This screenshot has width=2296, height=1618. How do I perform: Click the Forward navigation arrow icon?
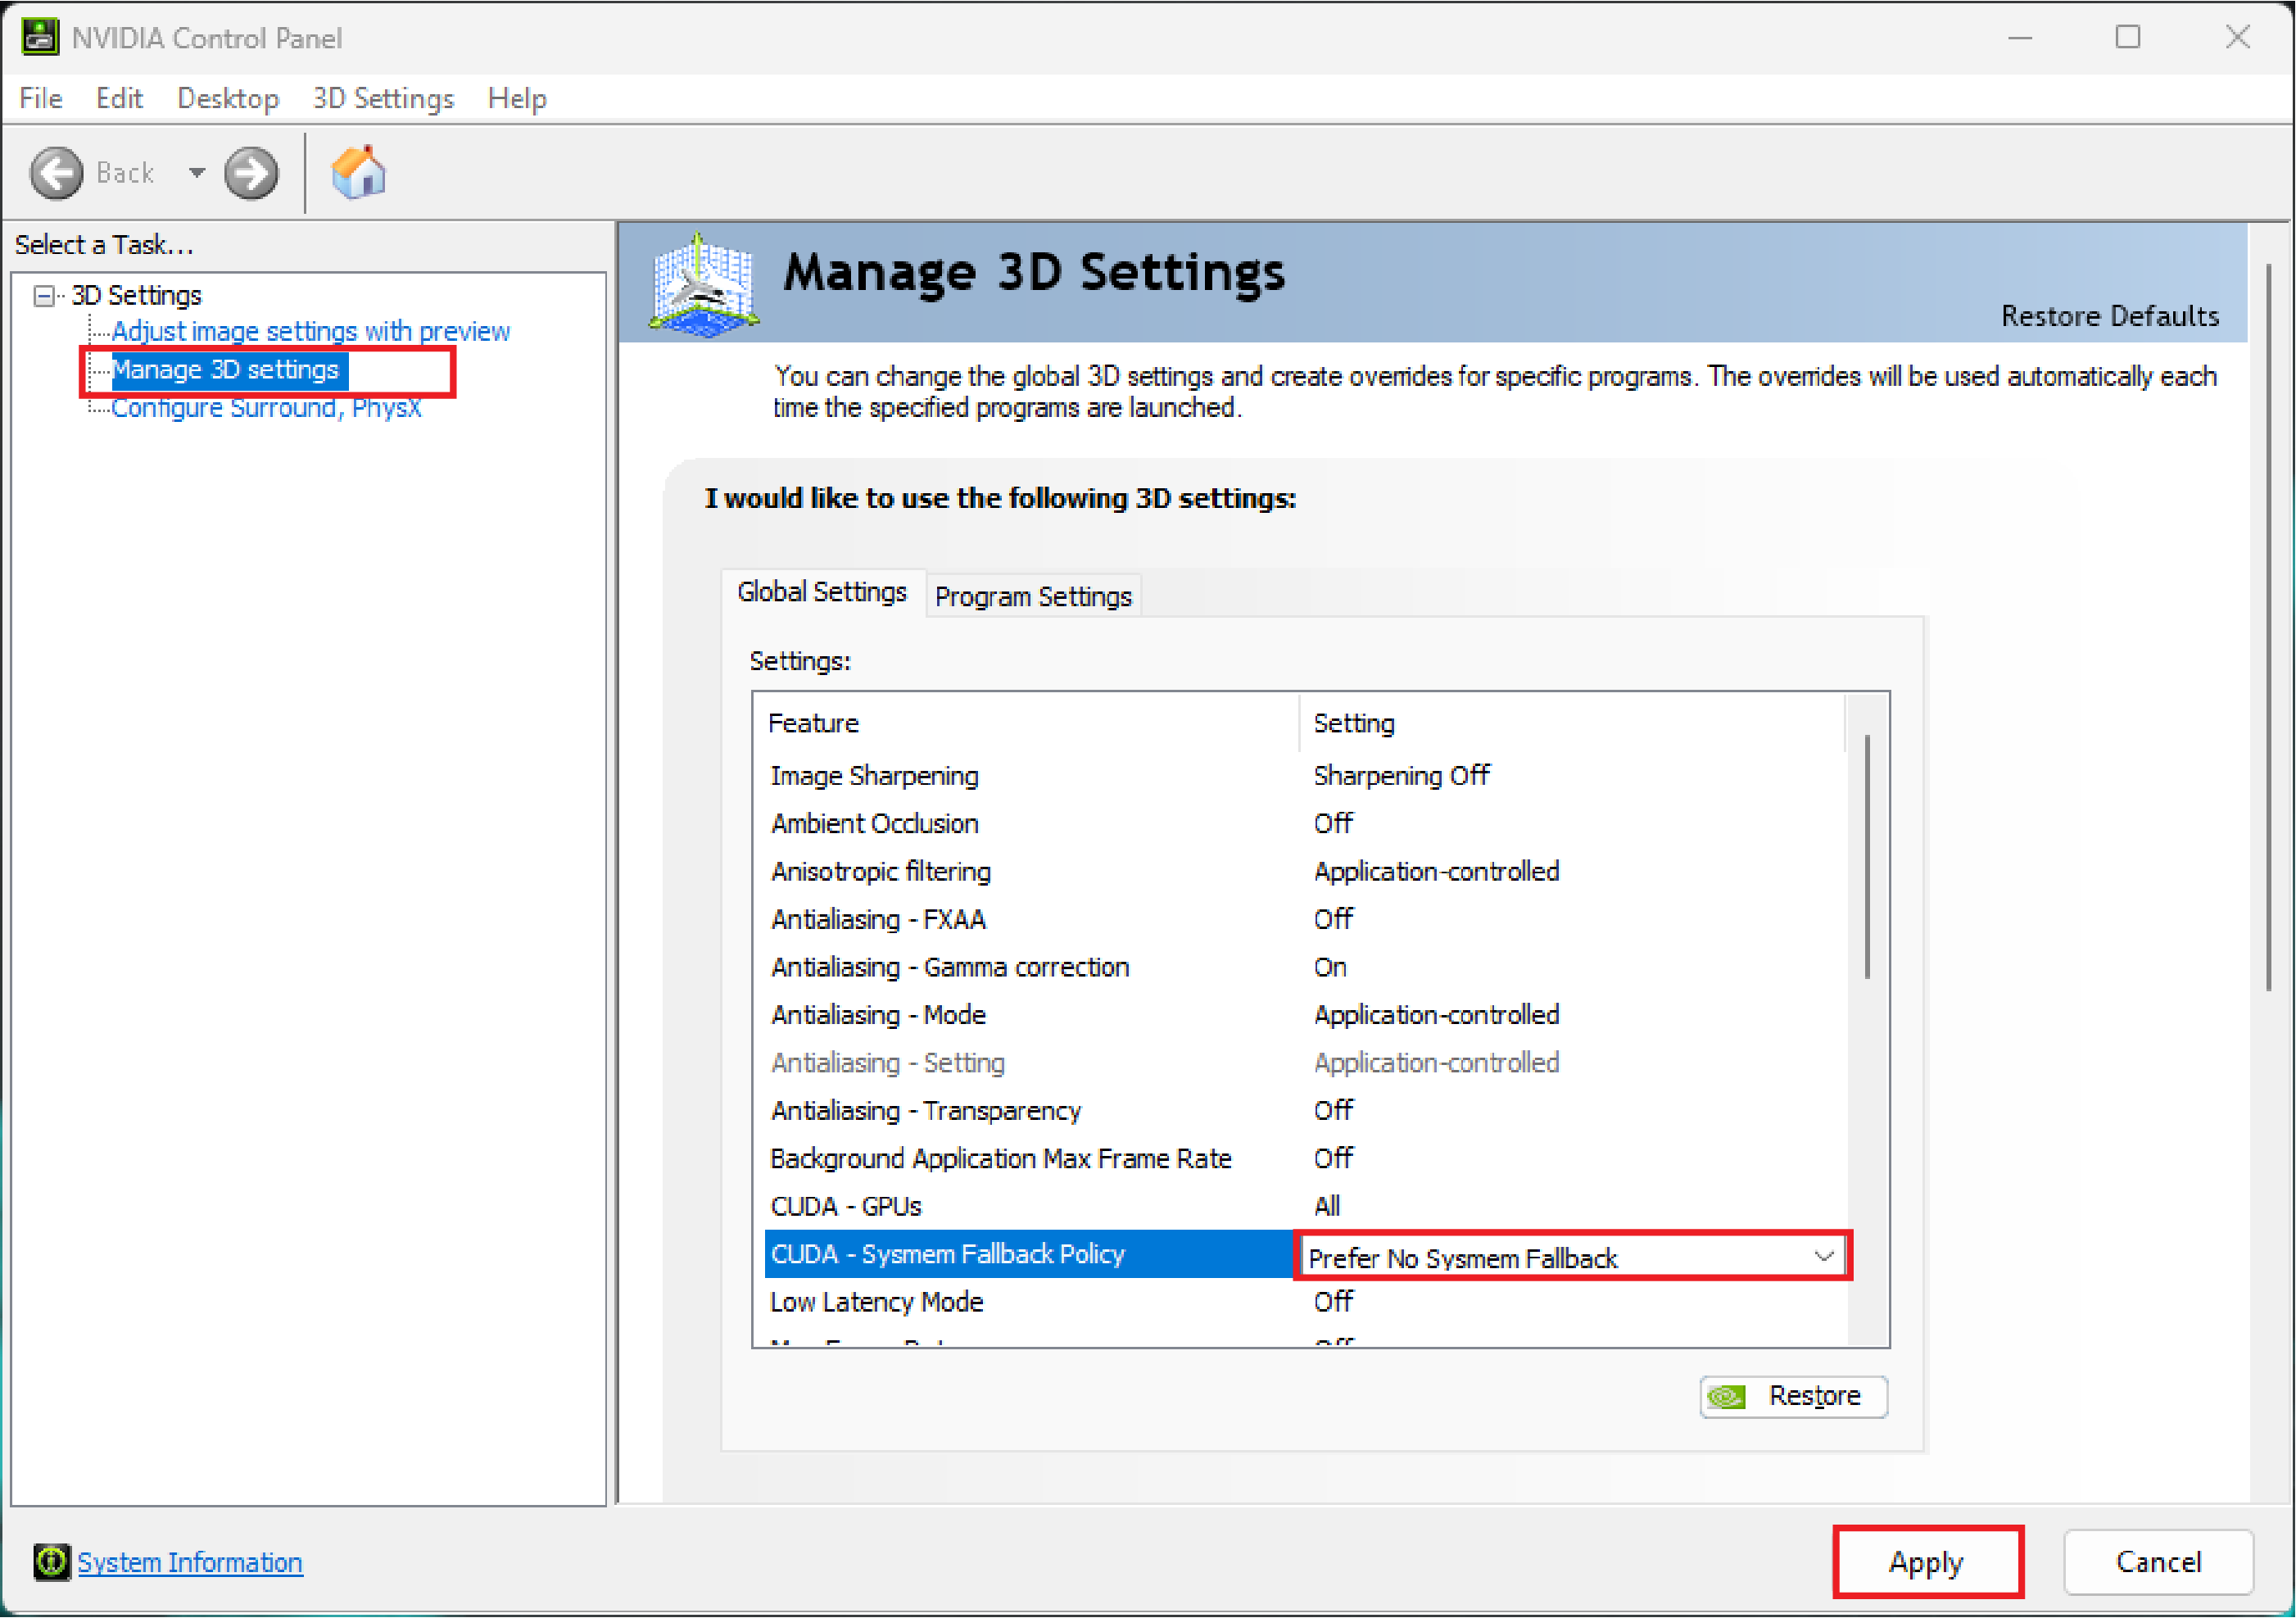click(x=251, y=172)
